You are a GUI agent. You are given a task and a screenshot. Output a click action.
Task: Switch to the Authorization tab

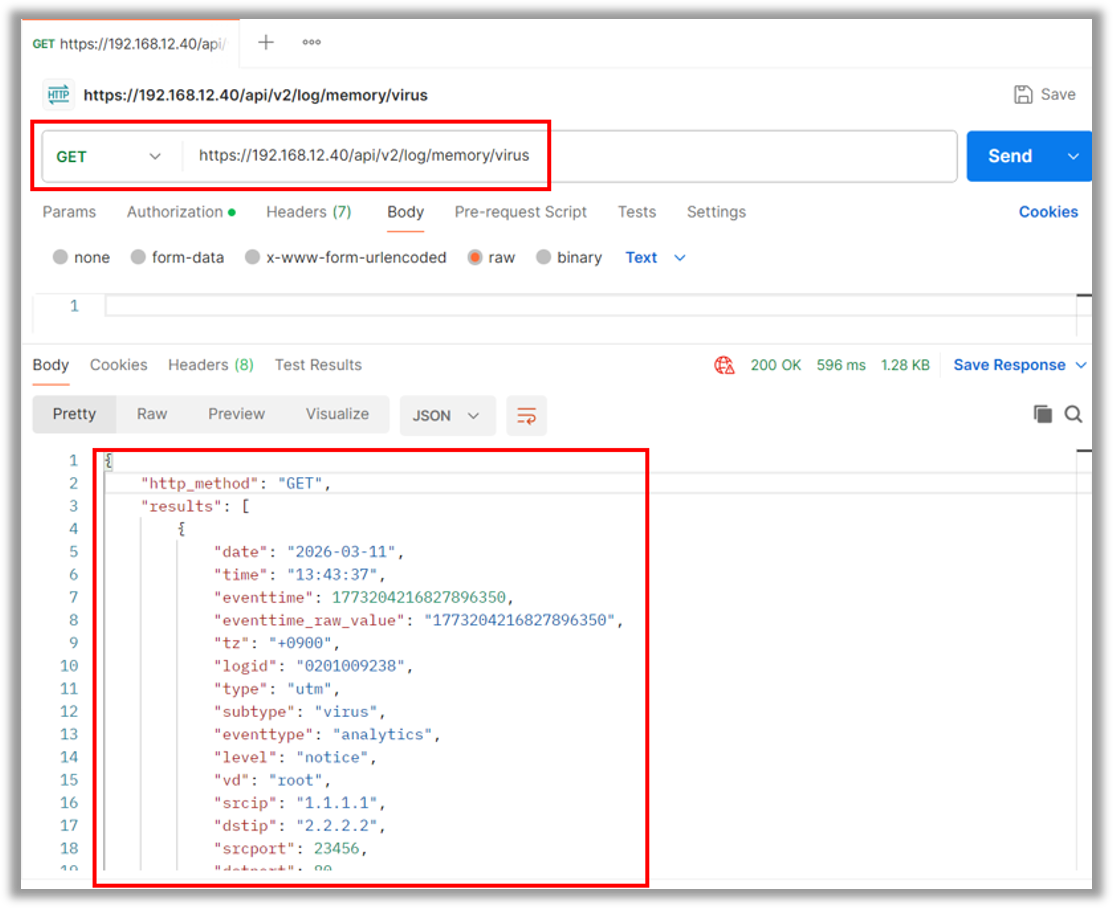(x=180, y=212)
